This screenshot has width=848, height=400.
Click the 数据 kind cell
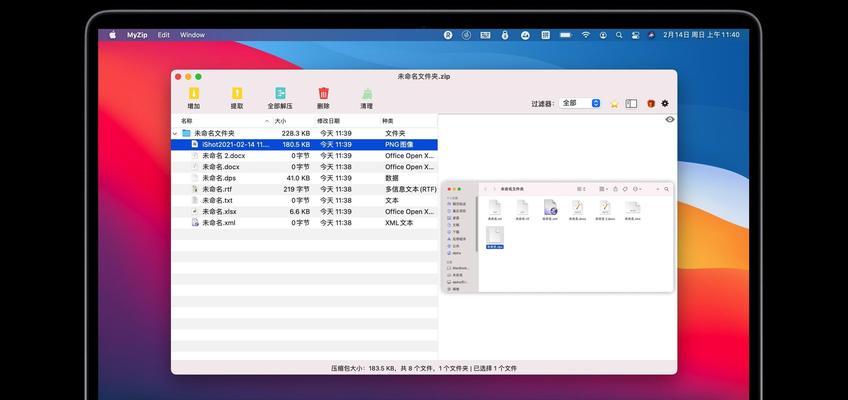point(392,178)
